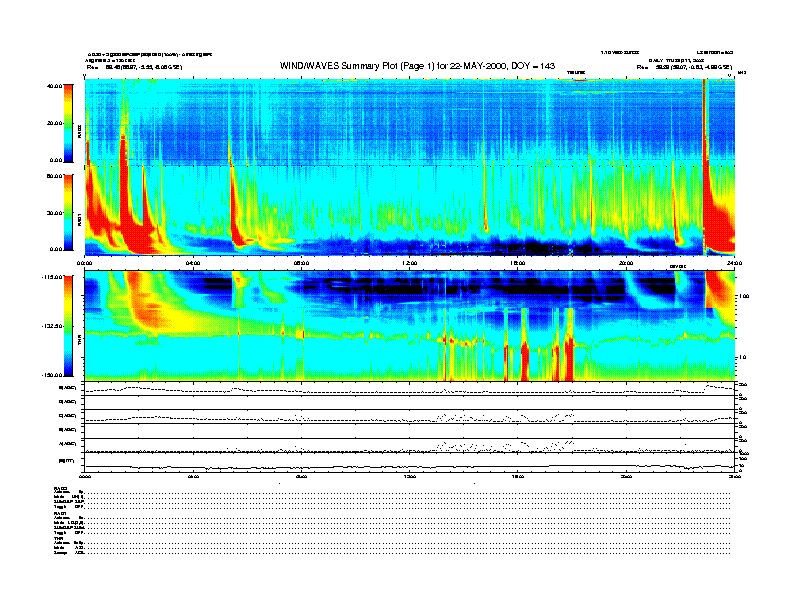Click the -150.00 color scale label
Screen dimensions: 792x612
49,373
